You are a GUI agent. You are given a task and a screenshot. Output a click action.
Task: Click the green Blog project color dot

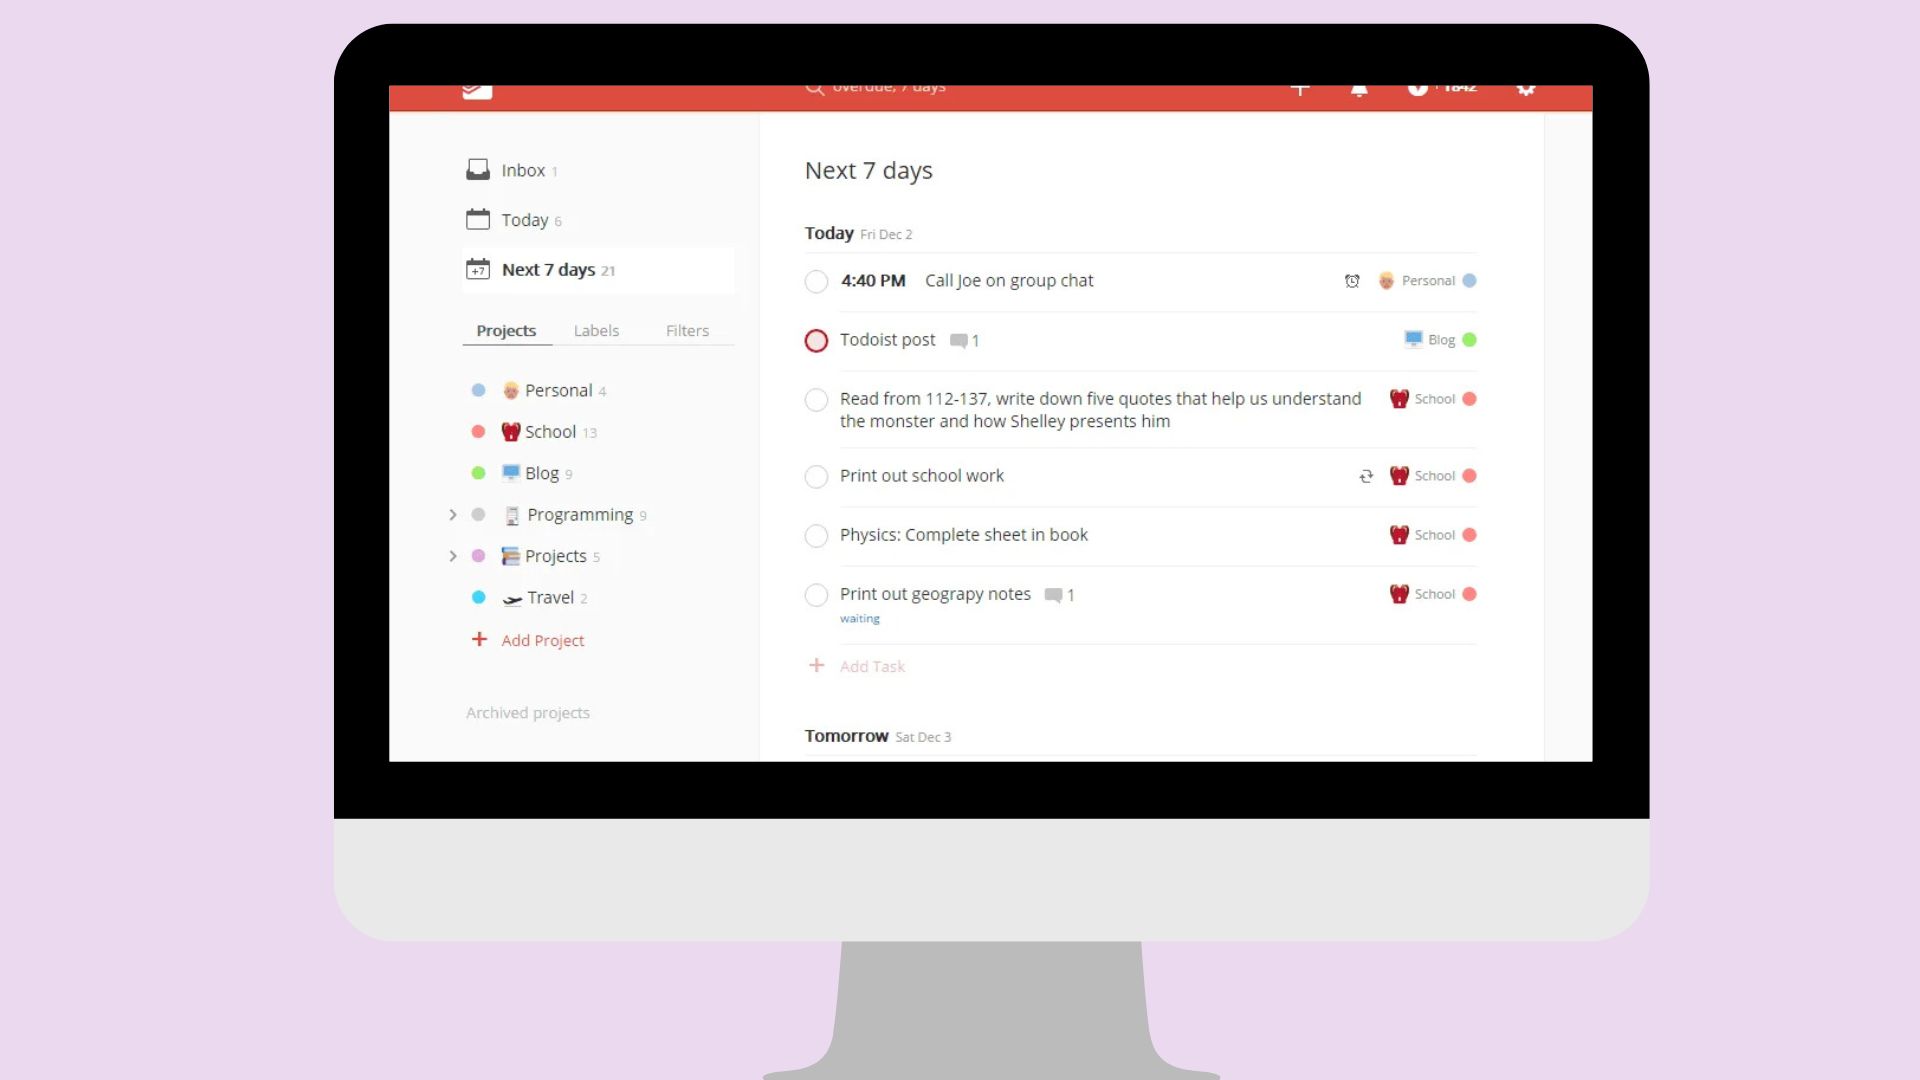478,472
